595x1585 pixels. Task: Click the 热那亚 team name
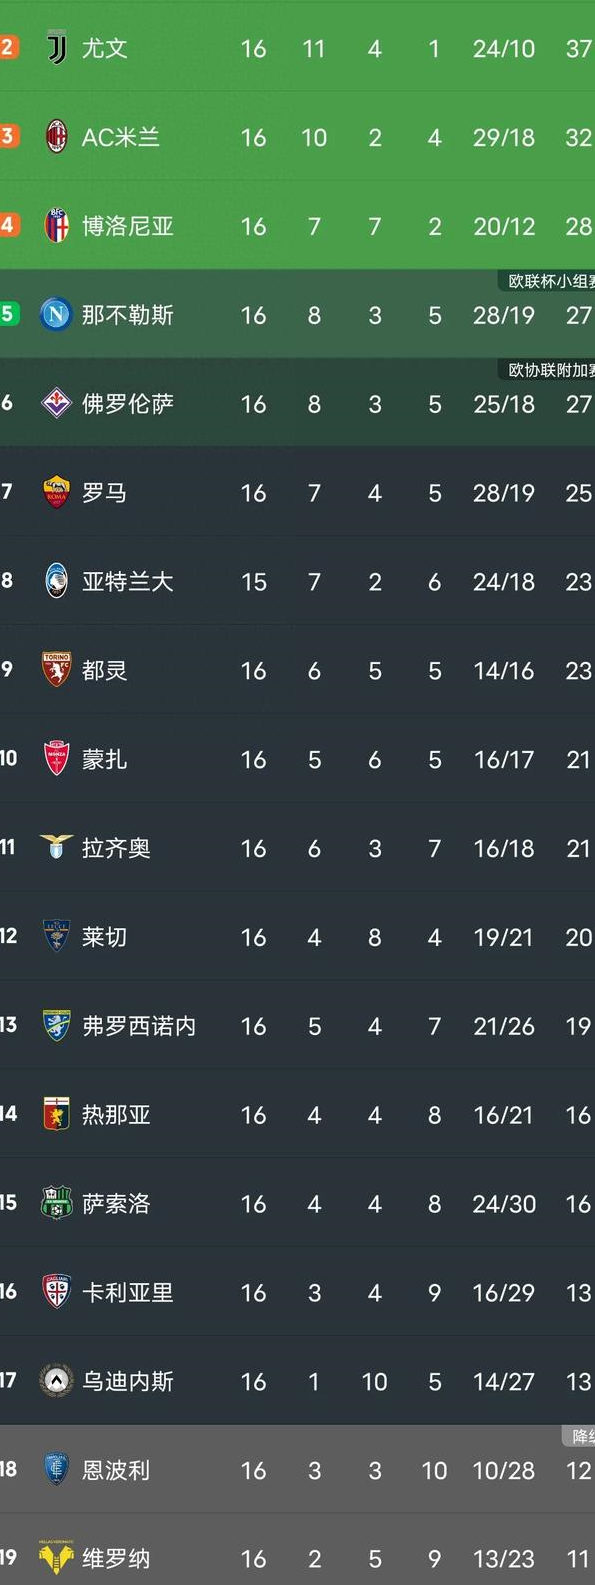(x=116, y=1115)
